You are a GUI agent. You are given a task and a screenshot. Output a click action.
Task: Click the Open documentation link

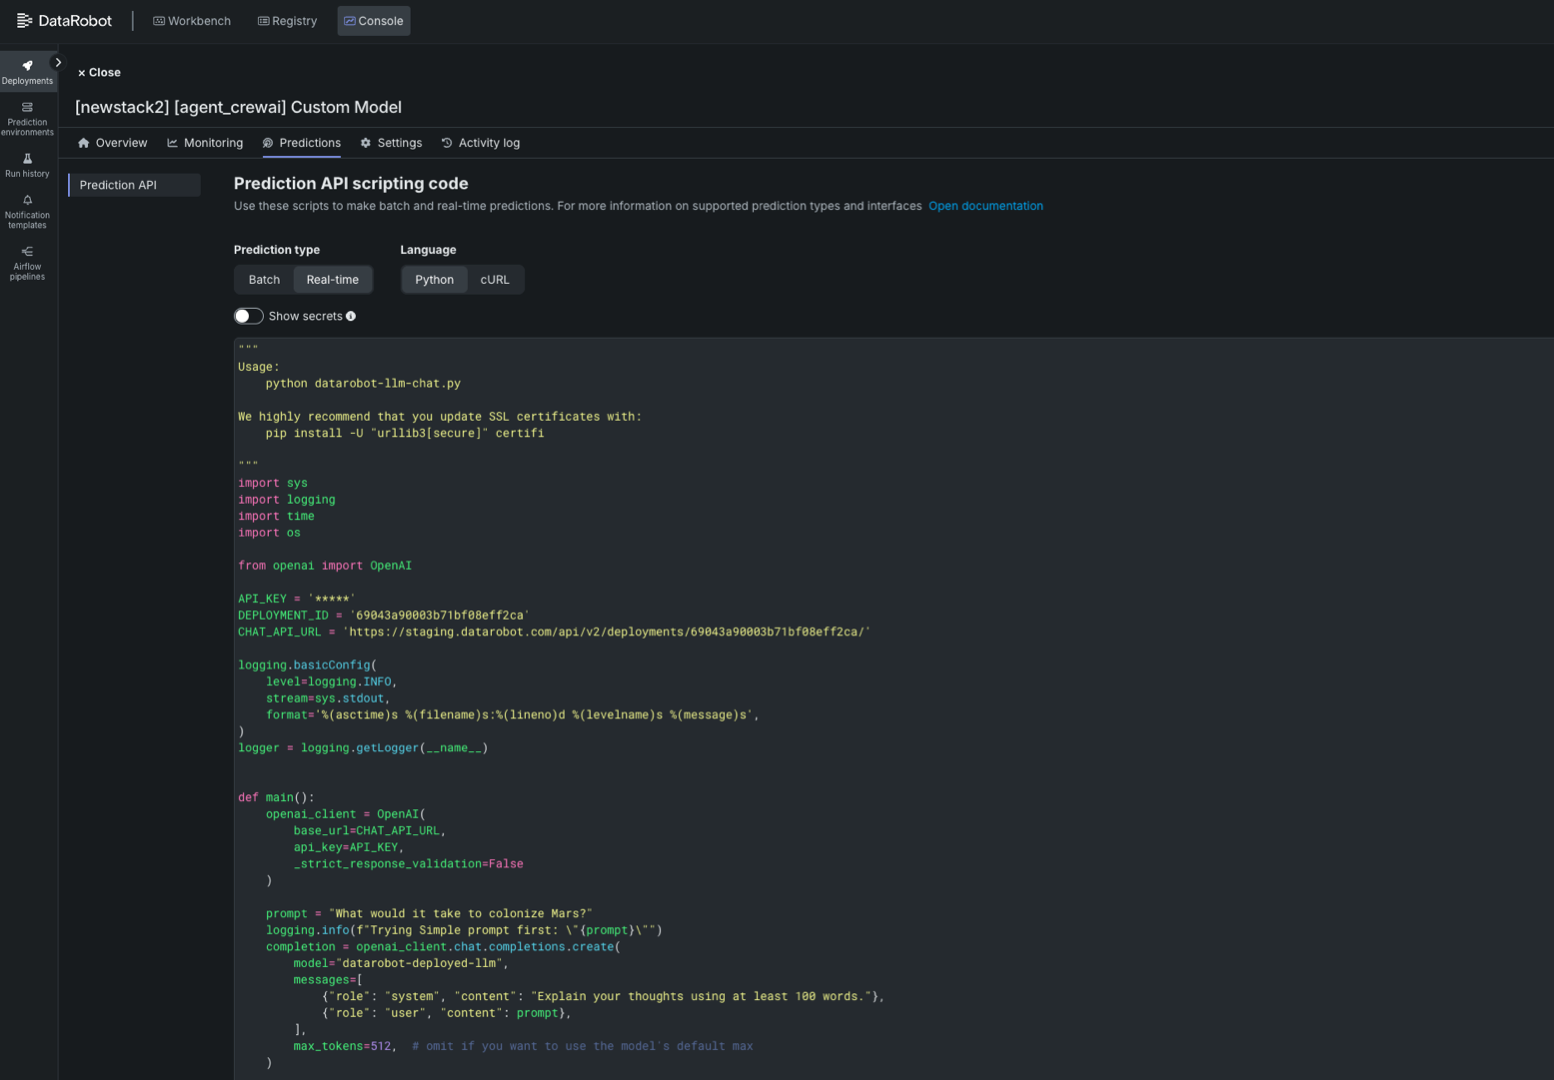pyautogui.click(x=985, y=206)
